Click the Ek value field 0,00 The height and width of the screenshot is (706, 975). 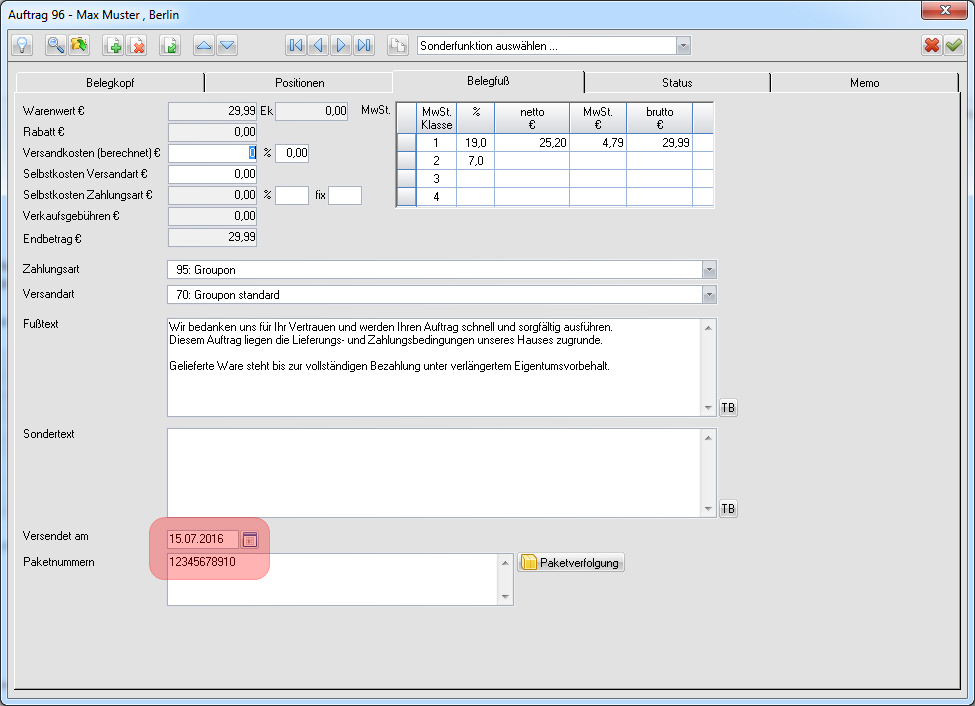312,111
